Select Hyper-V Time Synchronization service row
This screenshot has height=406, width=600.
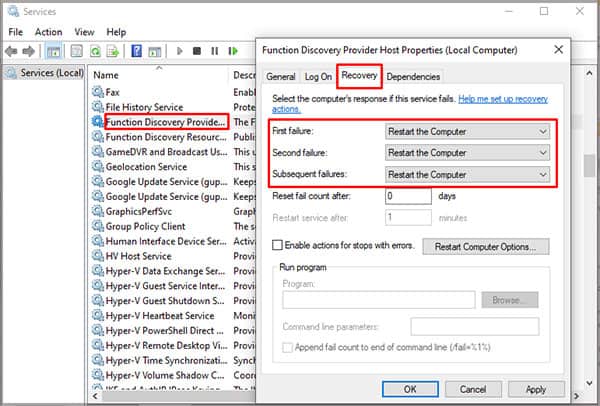point(165,360)
